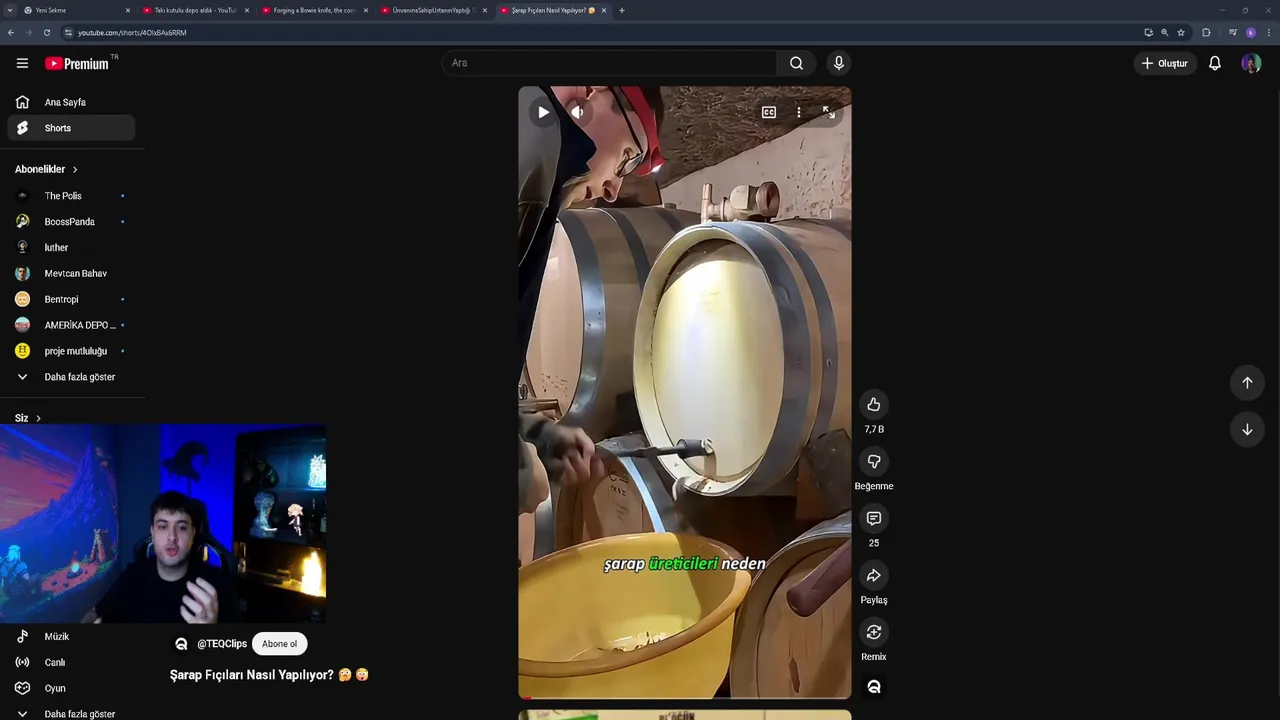Click the Short's red progress bar
This screenshot has width=1280, height=720.
pyautogui.click(x=685, y=697)
